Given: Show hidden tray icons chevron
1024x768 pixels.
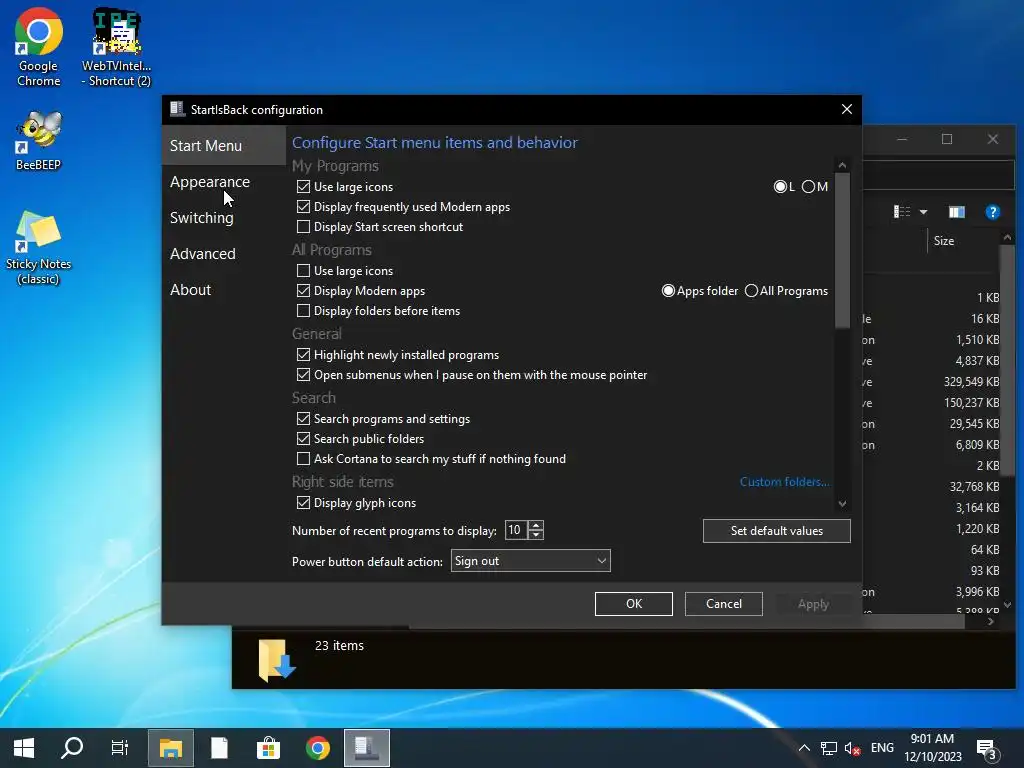Looking at the screenshot, I should (805, 748).
